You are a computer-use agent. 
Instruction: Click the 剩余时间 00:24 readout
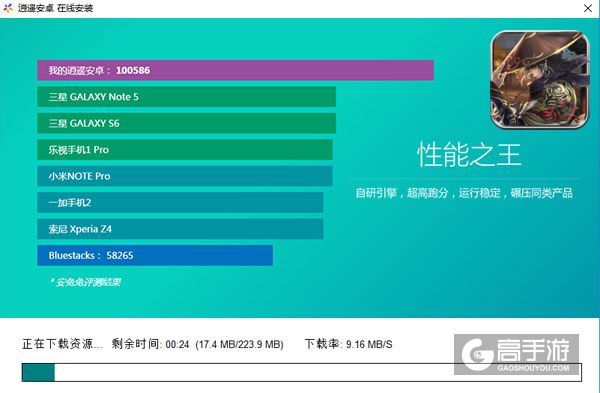[x=150, y=344]
